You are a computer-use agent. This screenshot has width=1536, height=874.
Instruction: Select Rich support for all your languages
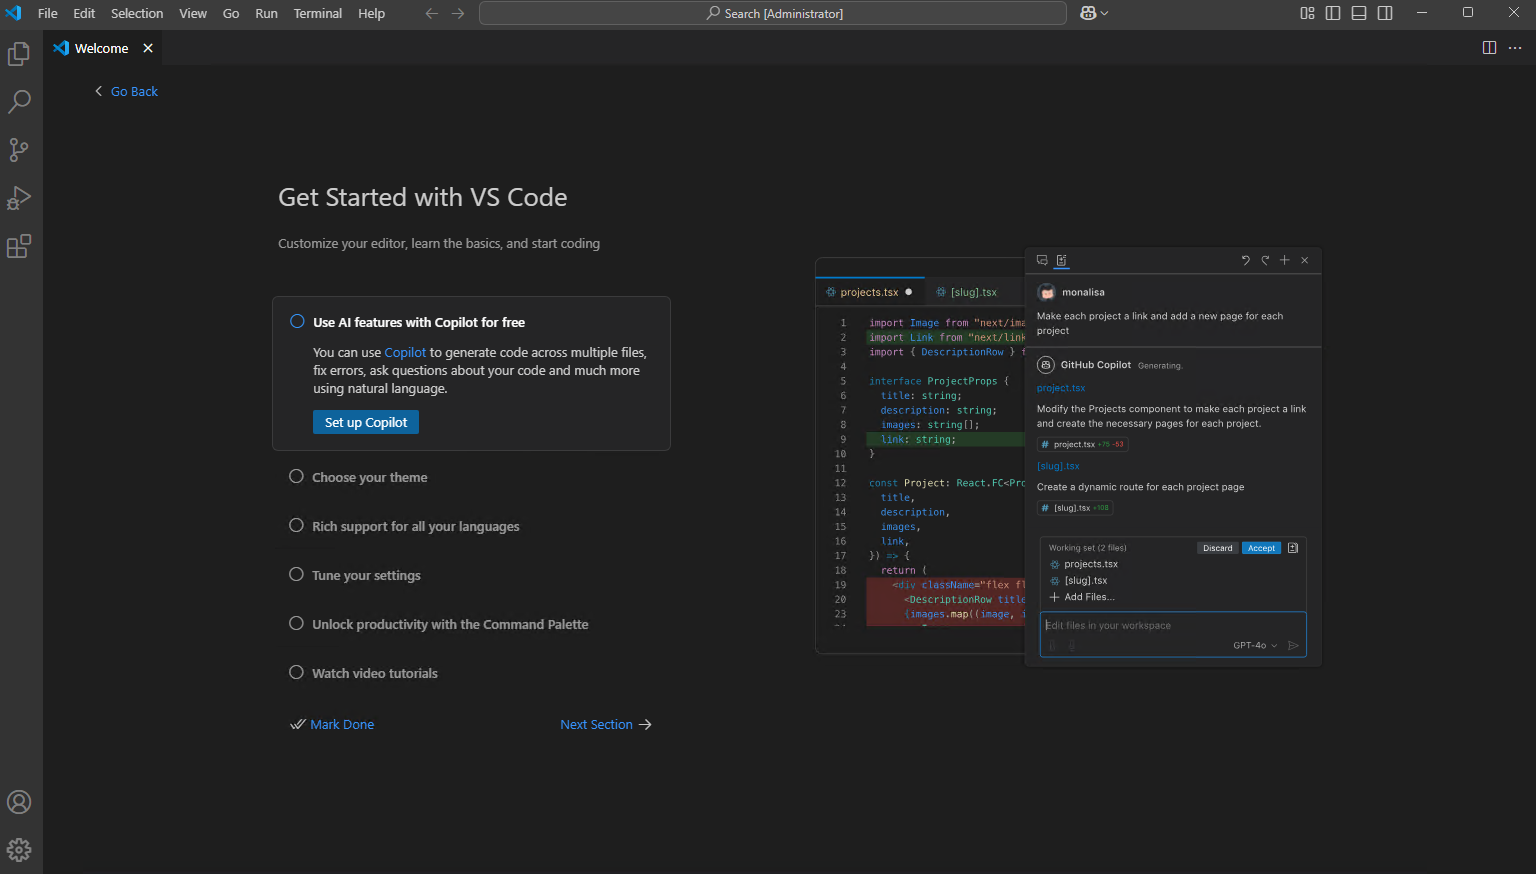(x=416, y=526)
